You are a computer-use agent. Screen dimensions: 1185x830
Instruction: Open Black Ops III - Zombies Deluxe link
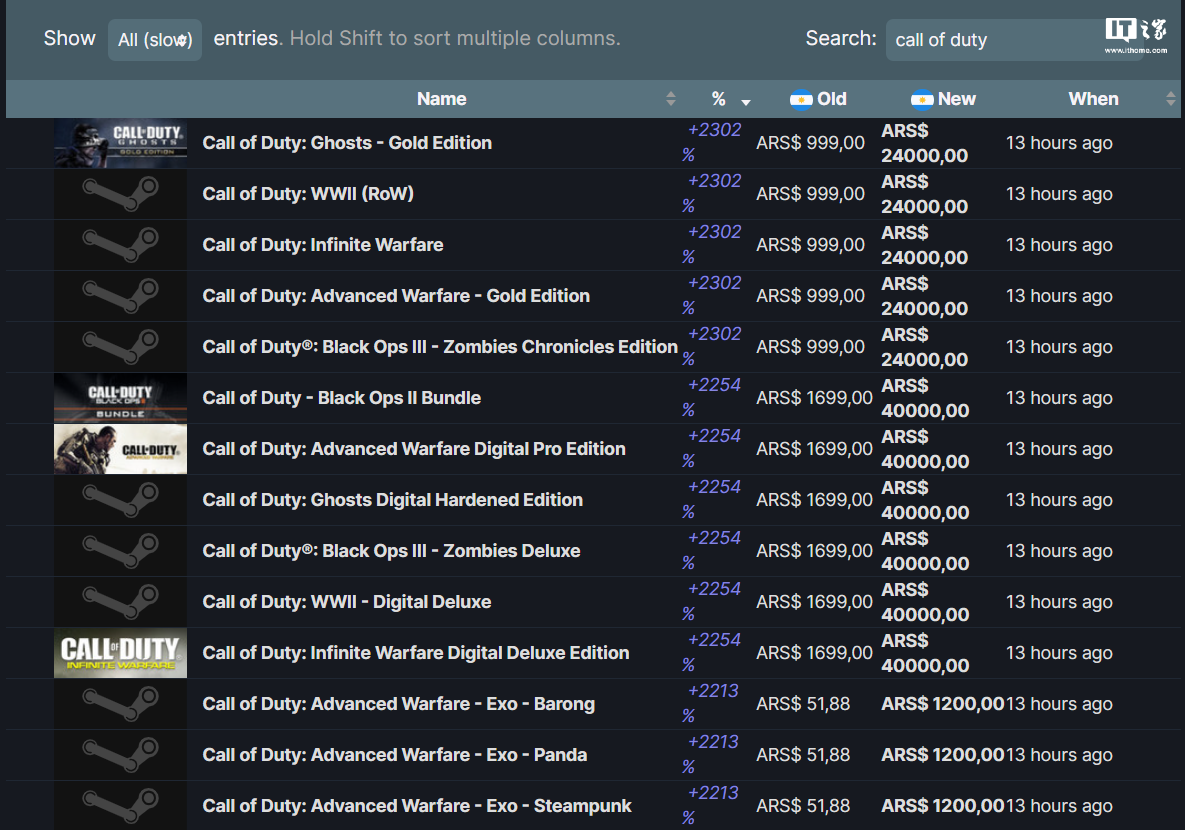point(391,551)
